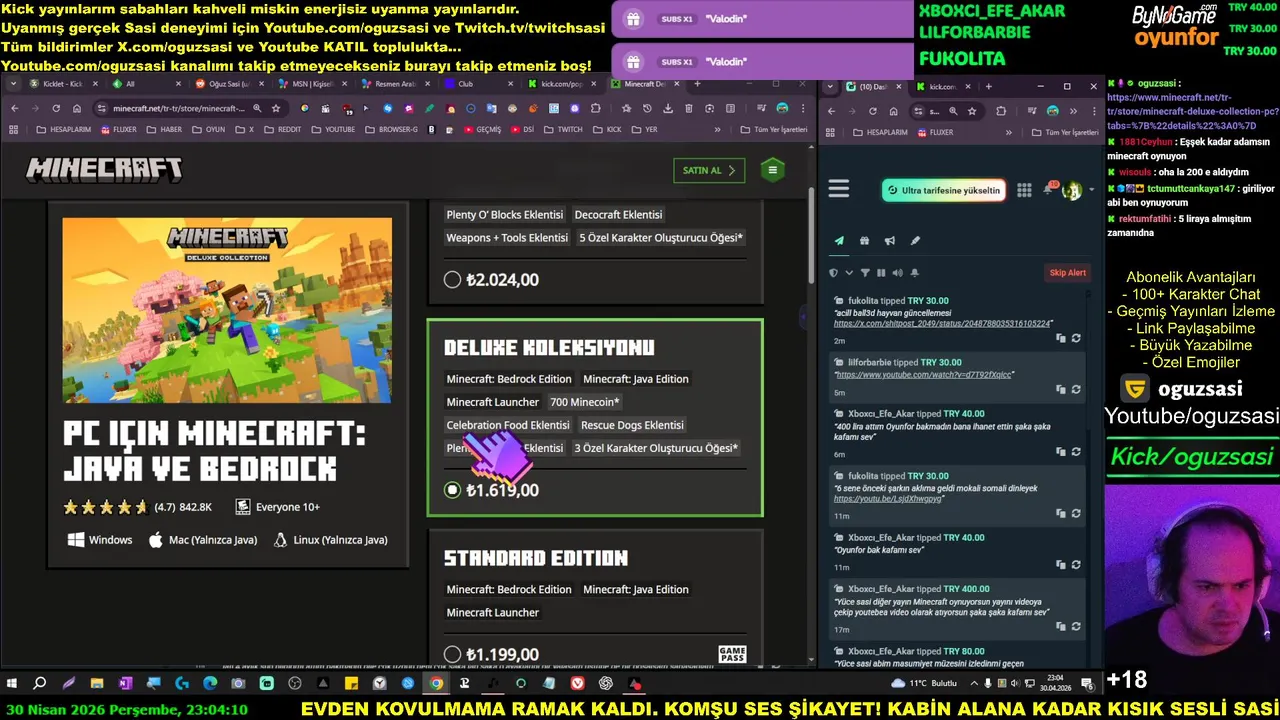Screen dimensions: 1280x720
Task: Click the Skip Alert button
Action: [x=1067, y=273]
